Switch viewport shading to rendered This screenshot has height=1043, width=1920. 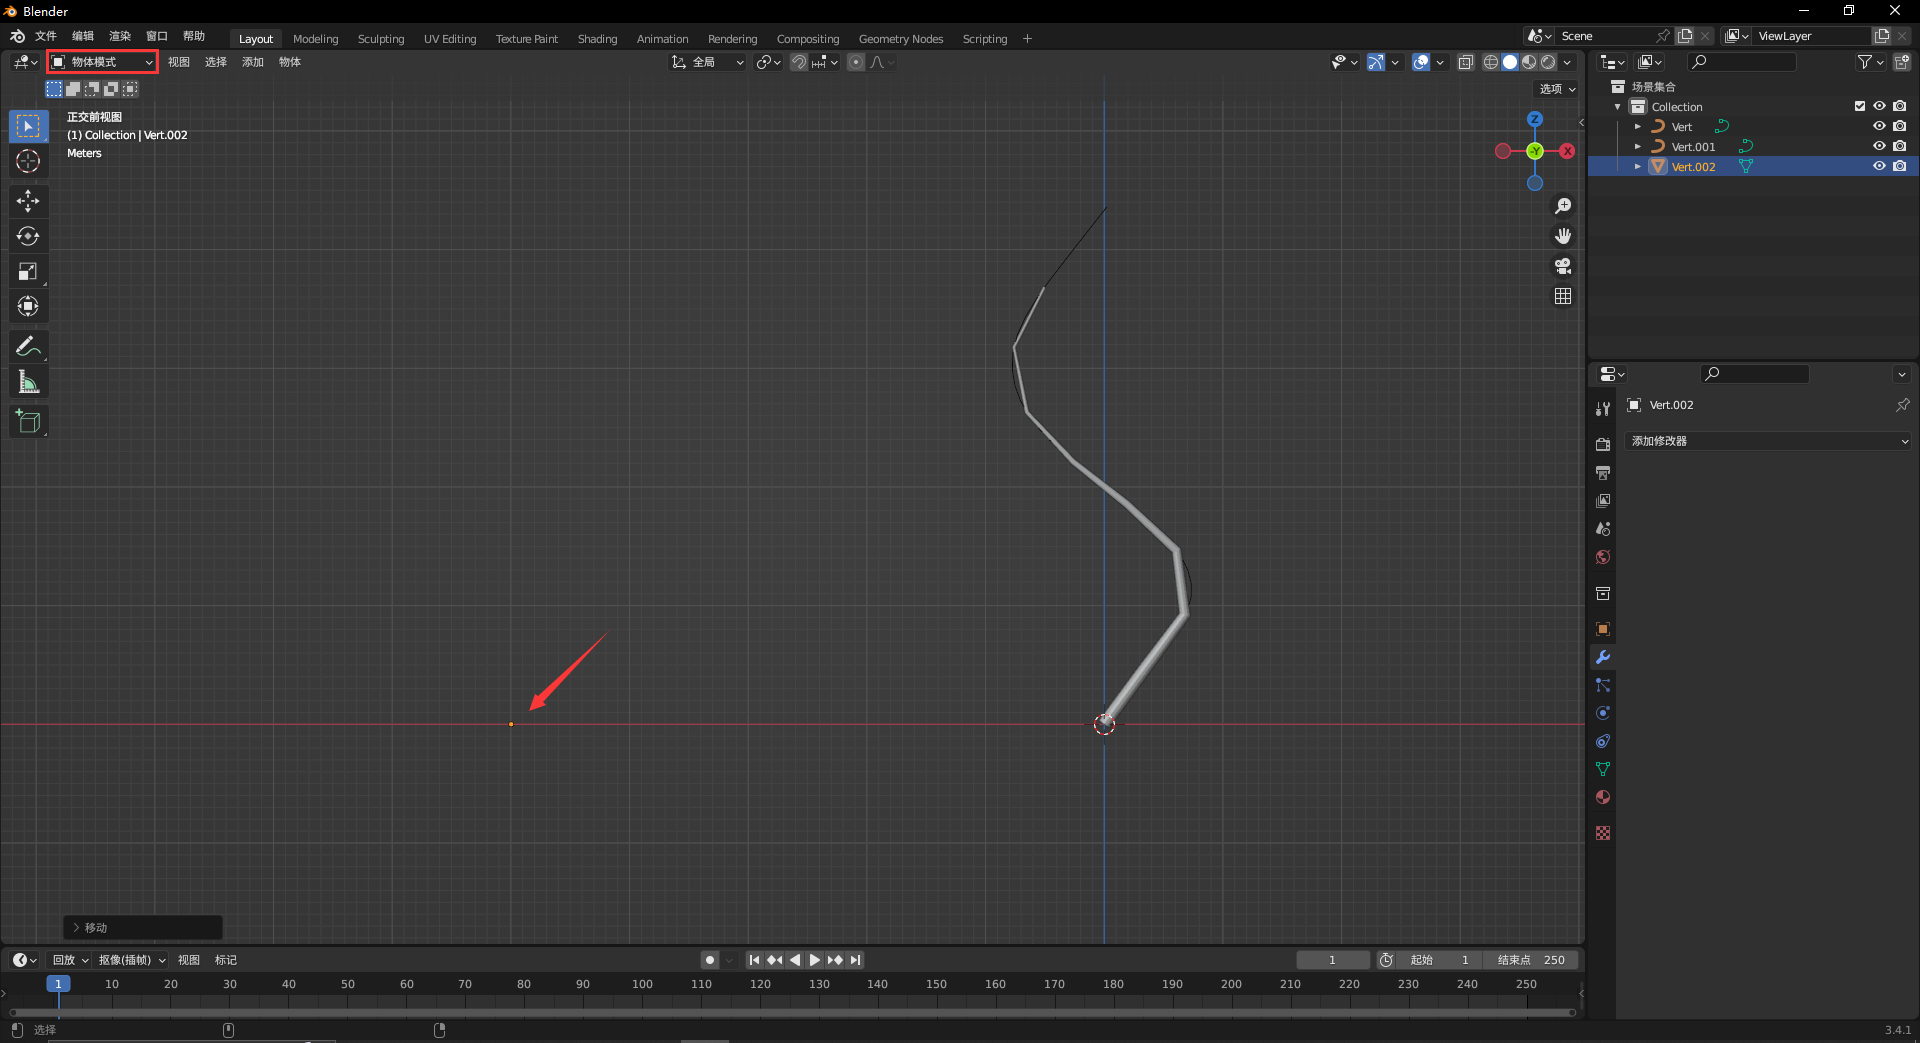pyautogui.click(x=1548, y=62)
